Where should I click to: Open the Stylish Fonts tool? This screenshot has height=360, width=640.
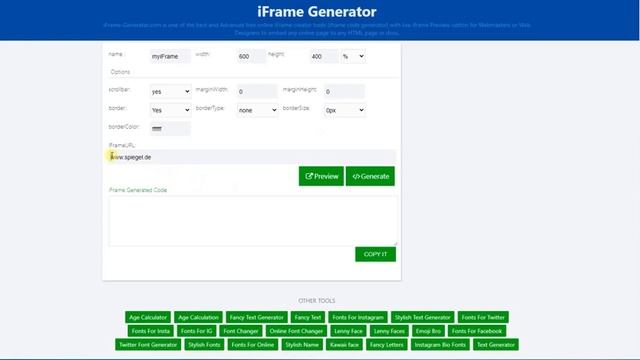tap(204, 345)
